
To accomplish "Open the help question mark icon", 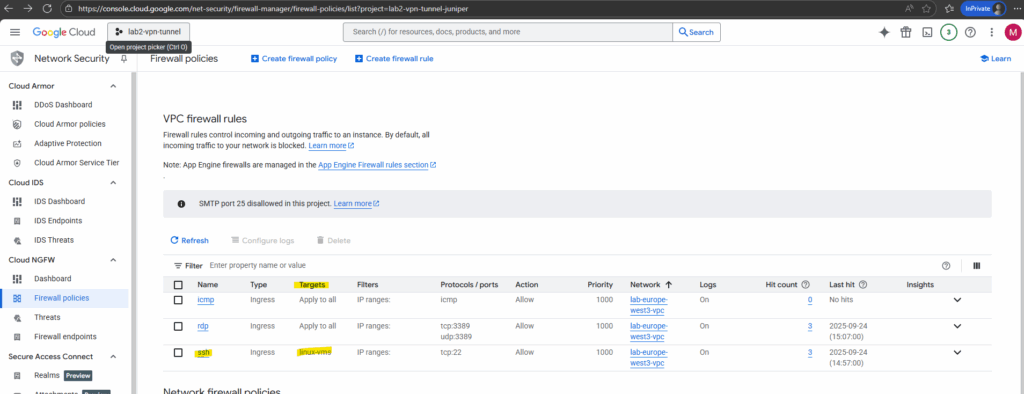I will point(970,32).
